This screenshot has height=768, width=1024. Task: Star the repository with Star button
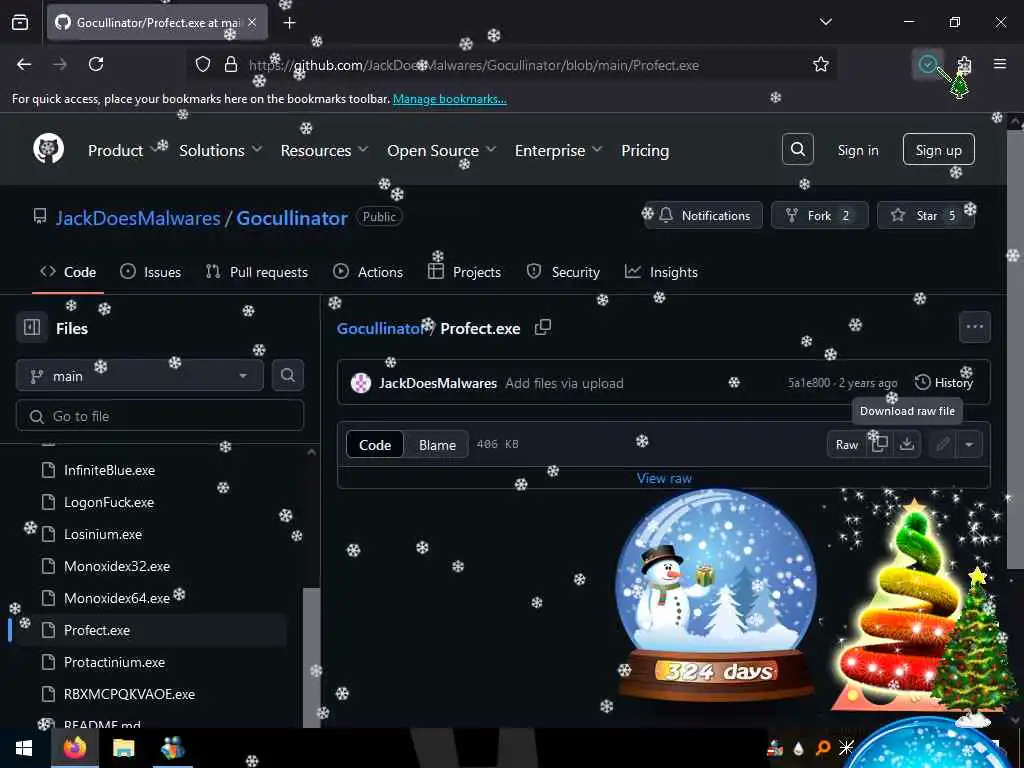(x=926, y=215)
